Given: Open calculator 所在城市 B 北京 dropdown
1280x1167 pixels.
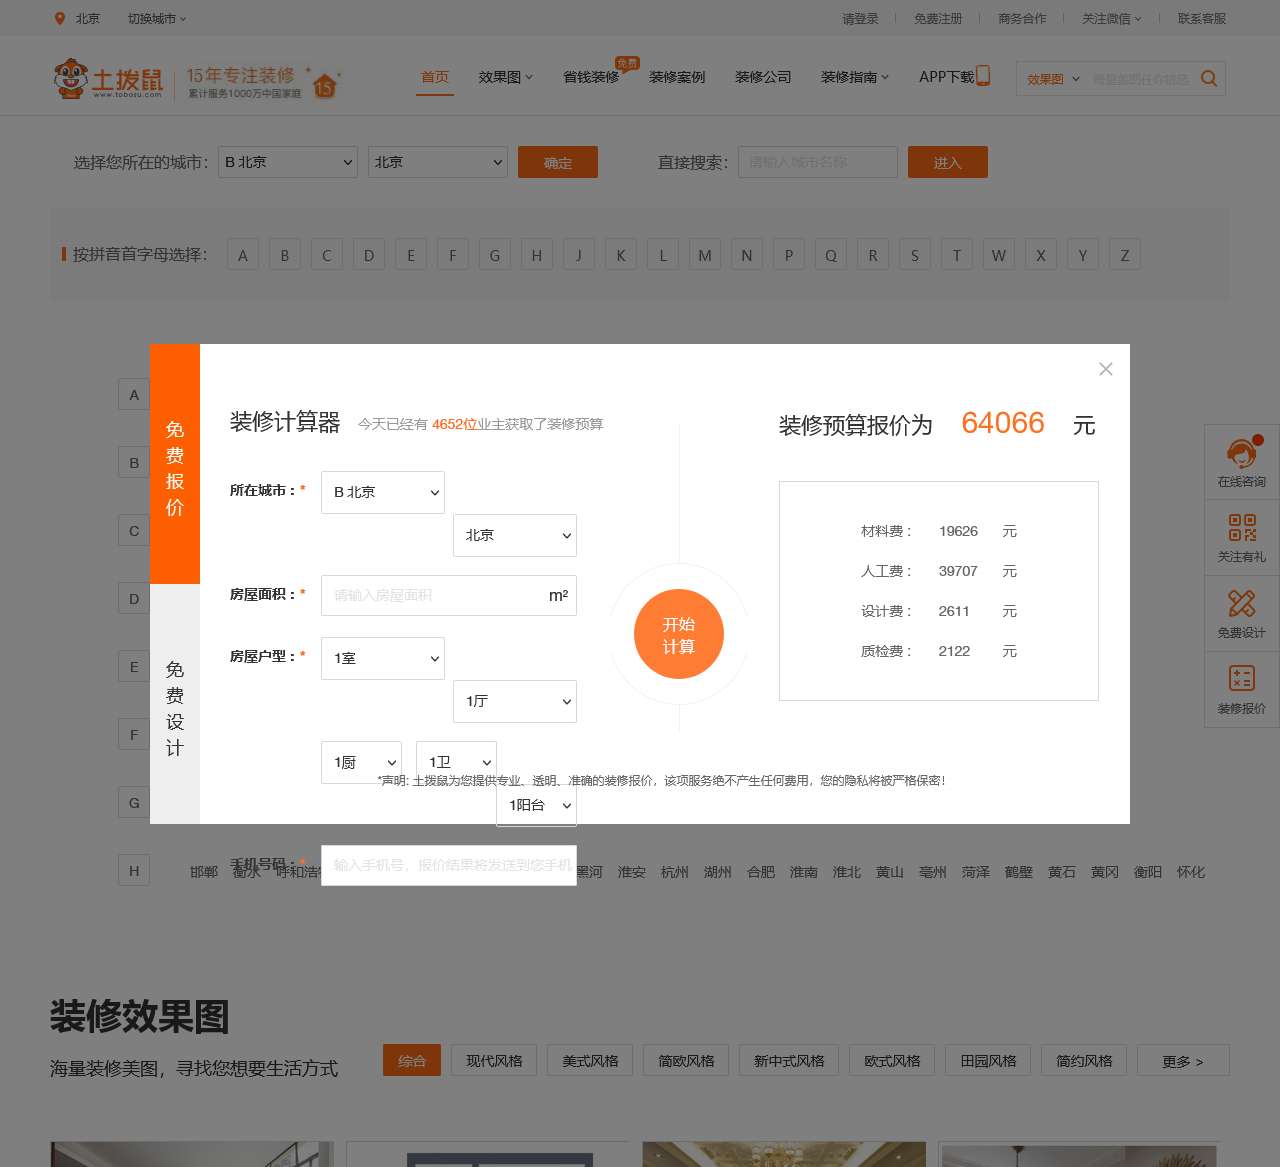Looking at the screenshot, I should click(x=383, y=492).
